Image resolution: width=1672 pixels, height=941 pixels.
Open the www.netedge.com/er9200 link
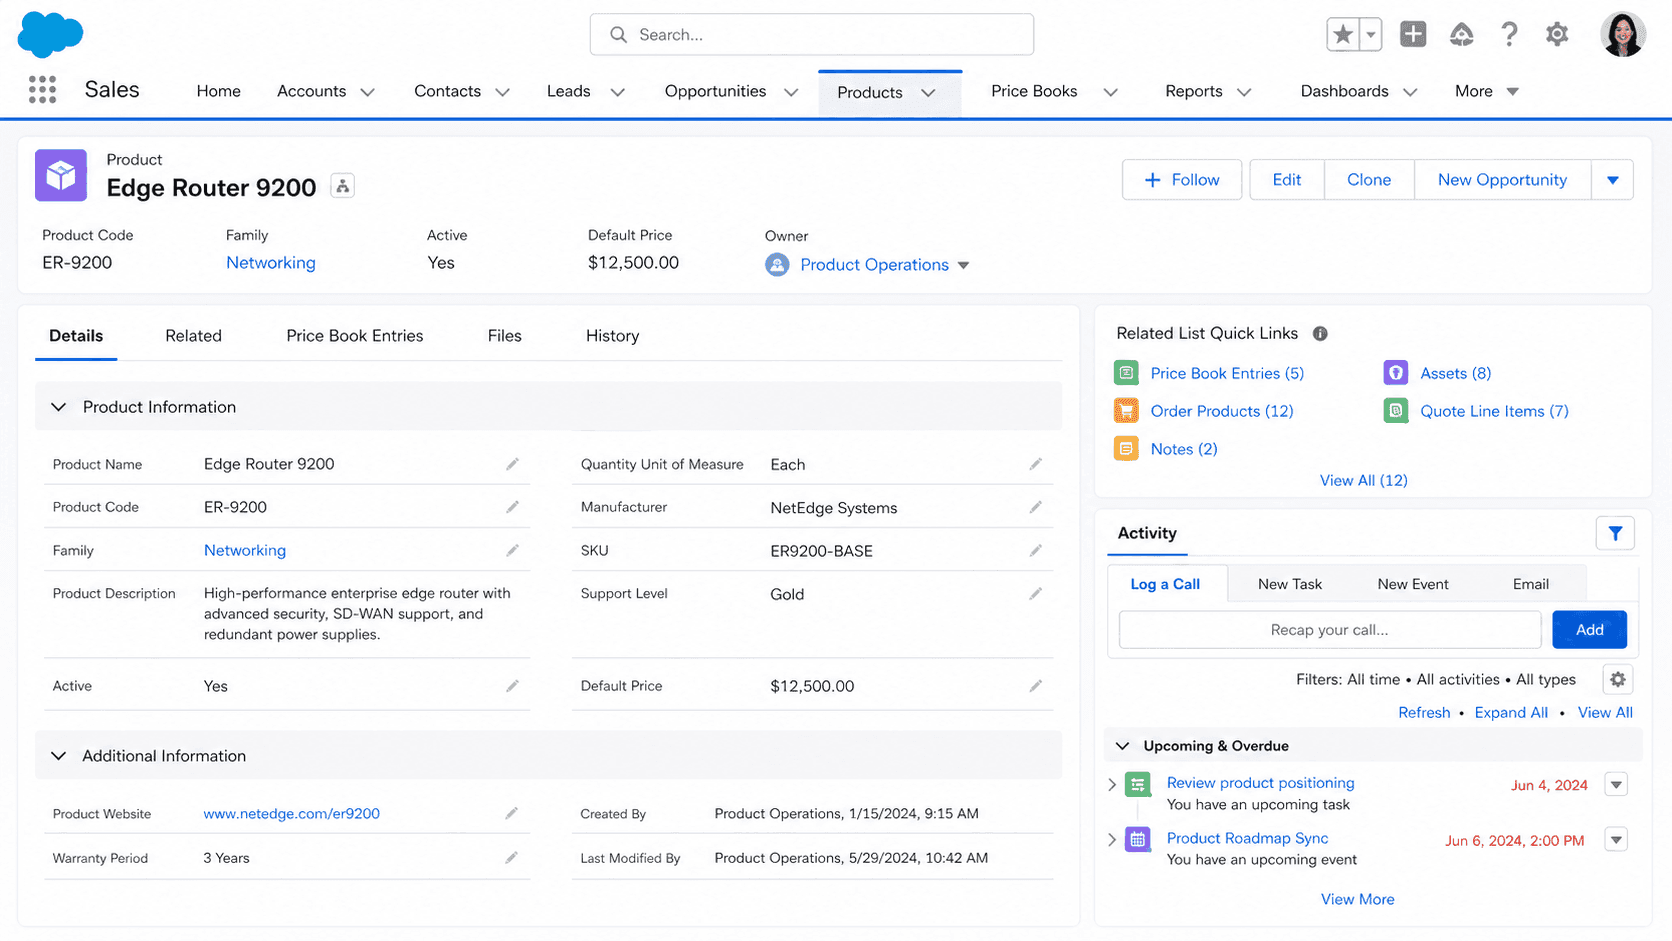[291, 814]
